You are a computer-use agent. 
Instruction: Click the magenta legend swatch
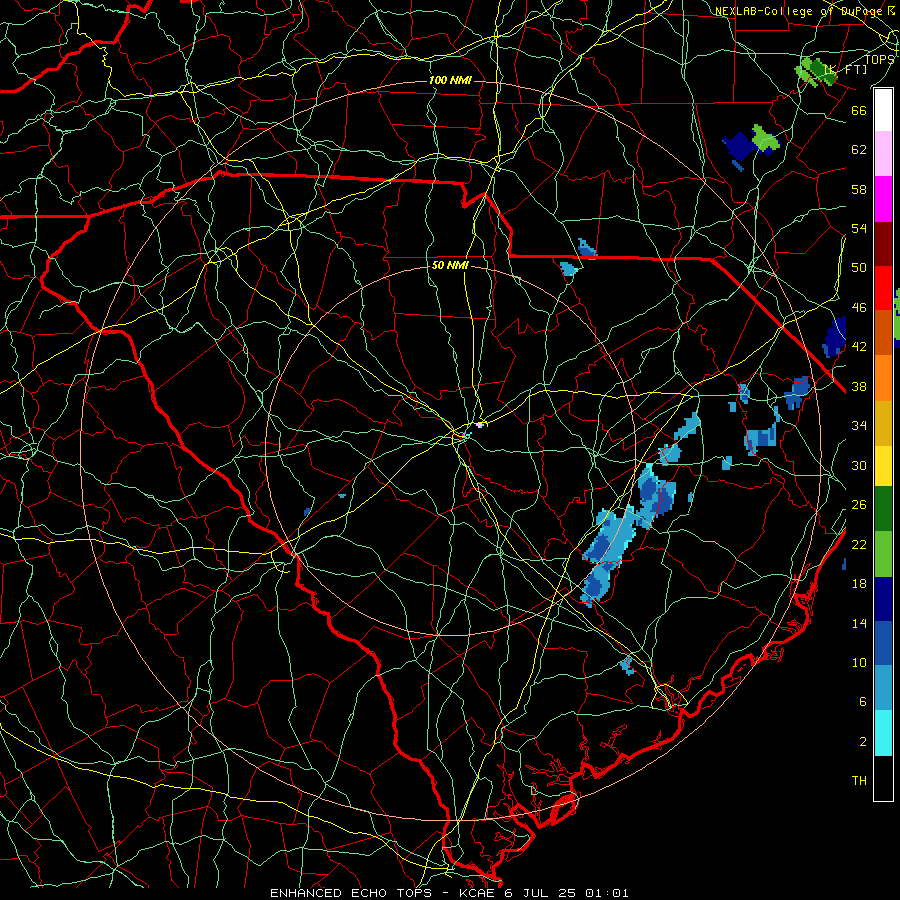883,199
